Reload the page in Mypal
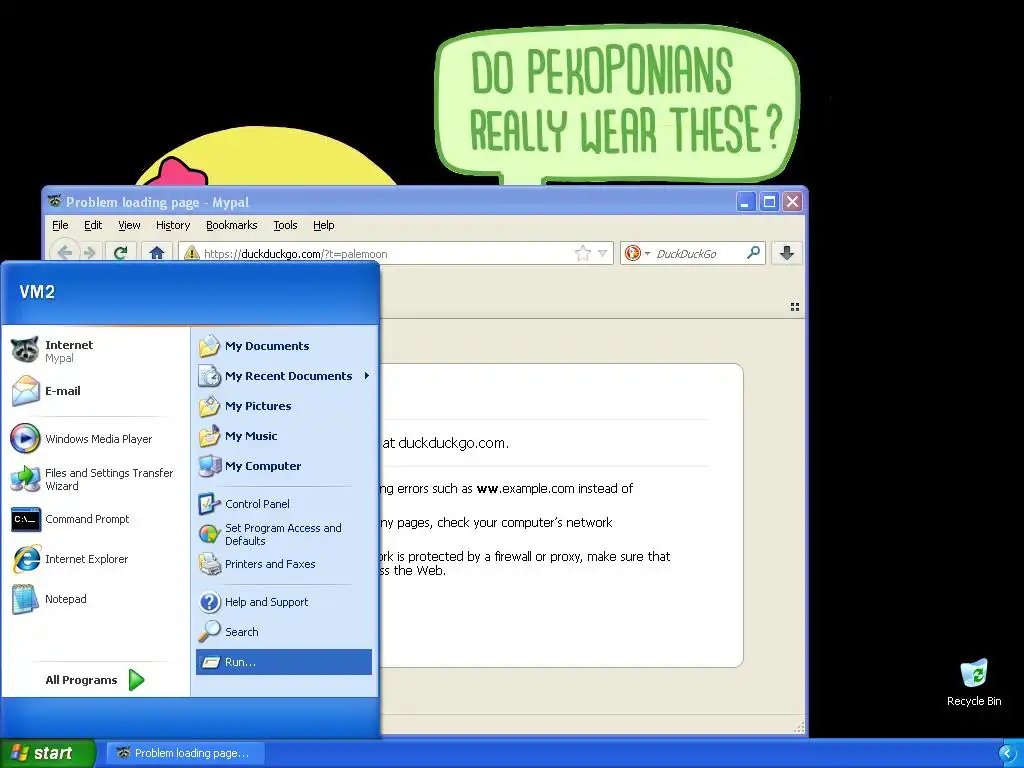The height and width of the screenshot is (768, 1024). [x=120, y=253]
